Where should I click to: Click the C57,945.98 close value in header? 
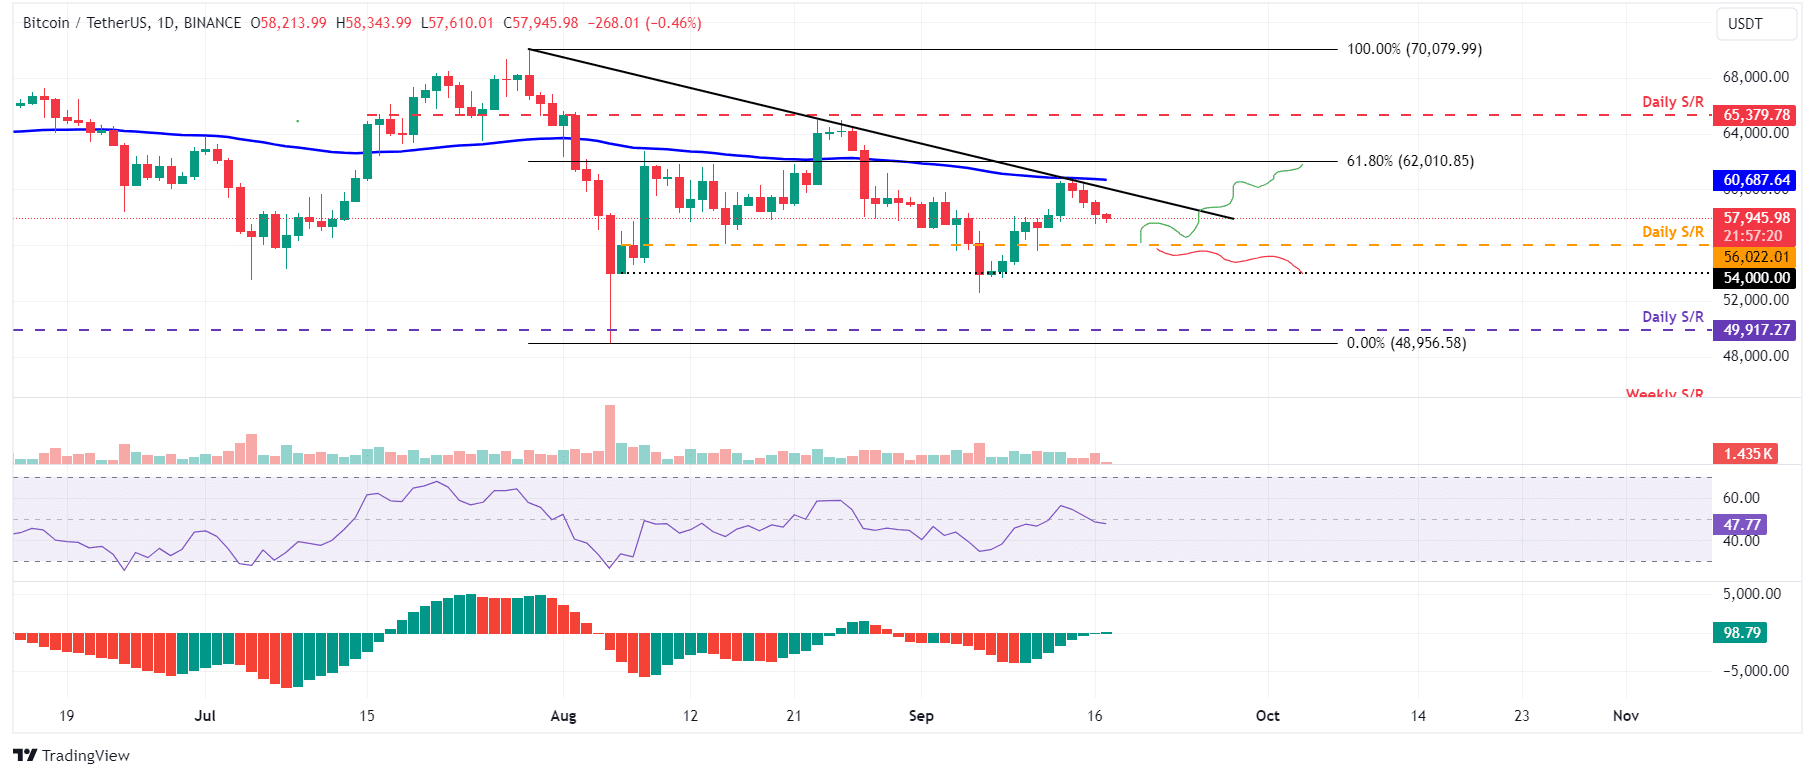[x=540, y=22]
